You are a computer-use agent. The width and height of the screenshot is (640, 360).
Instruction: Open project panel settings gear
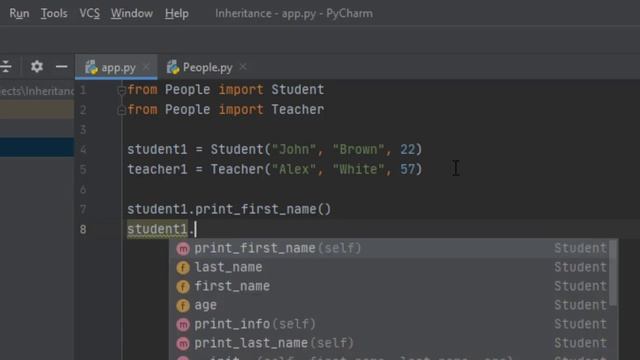coord(37,67)
